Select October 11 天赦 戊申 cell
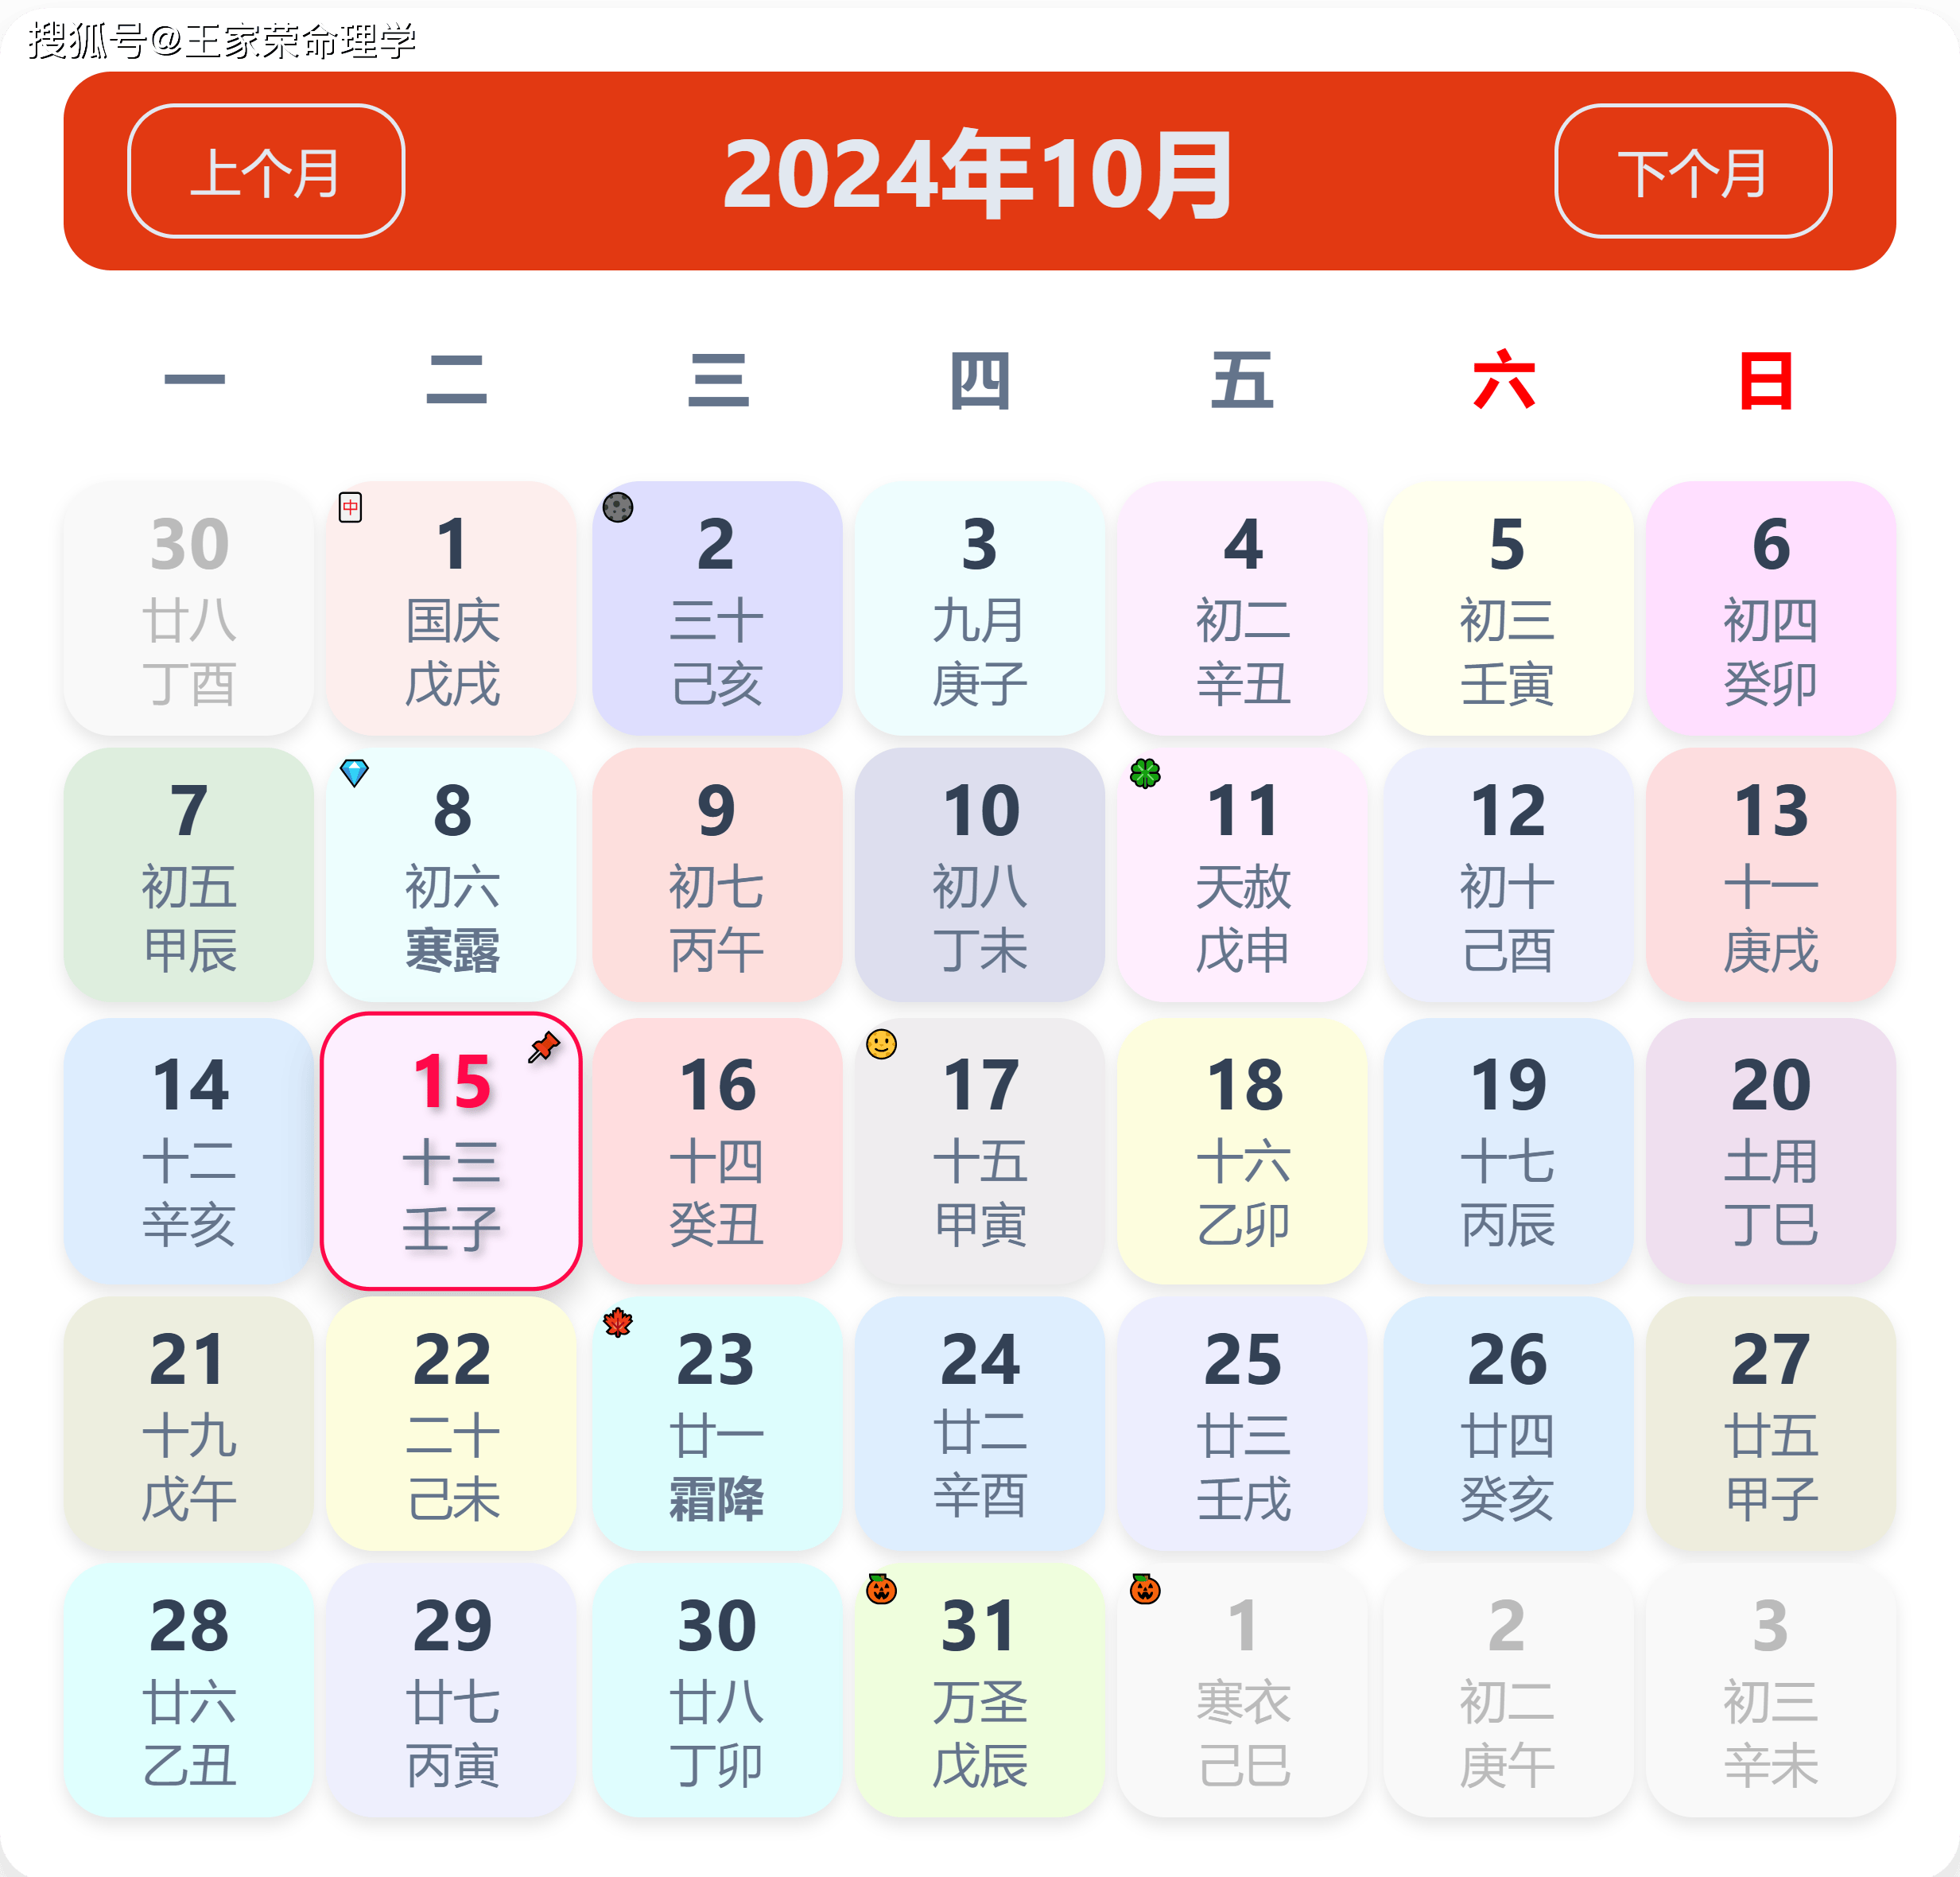The width and height of the screenshot is (1960, 1877). point(1243,875)
